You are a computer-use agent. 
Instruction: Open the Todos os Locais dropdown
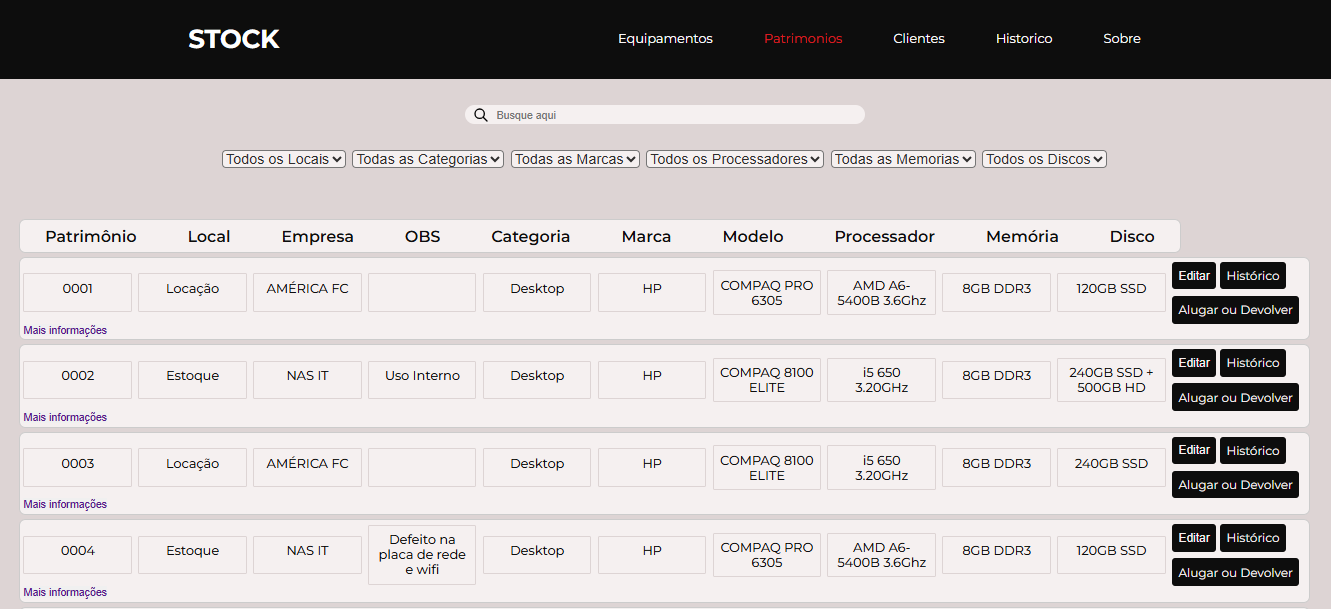coord(283,158)
